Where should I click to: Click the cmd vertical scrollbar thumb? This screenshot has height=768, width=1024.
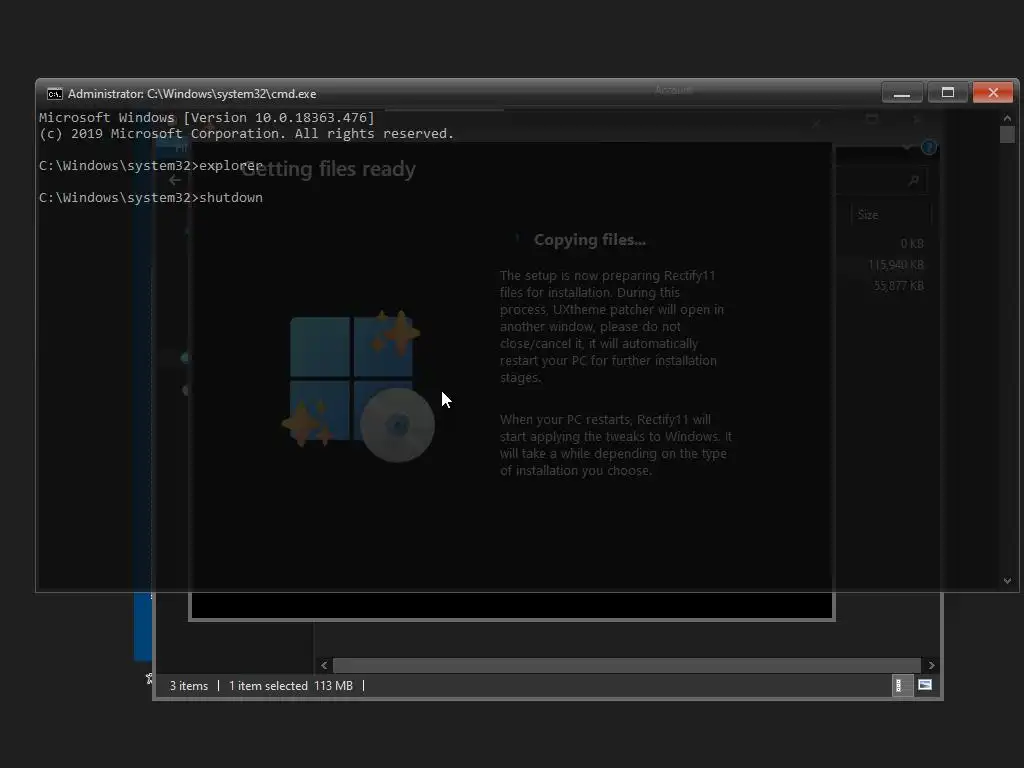[x=1007, y=135]
